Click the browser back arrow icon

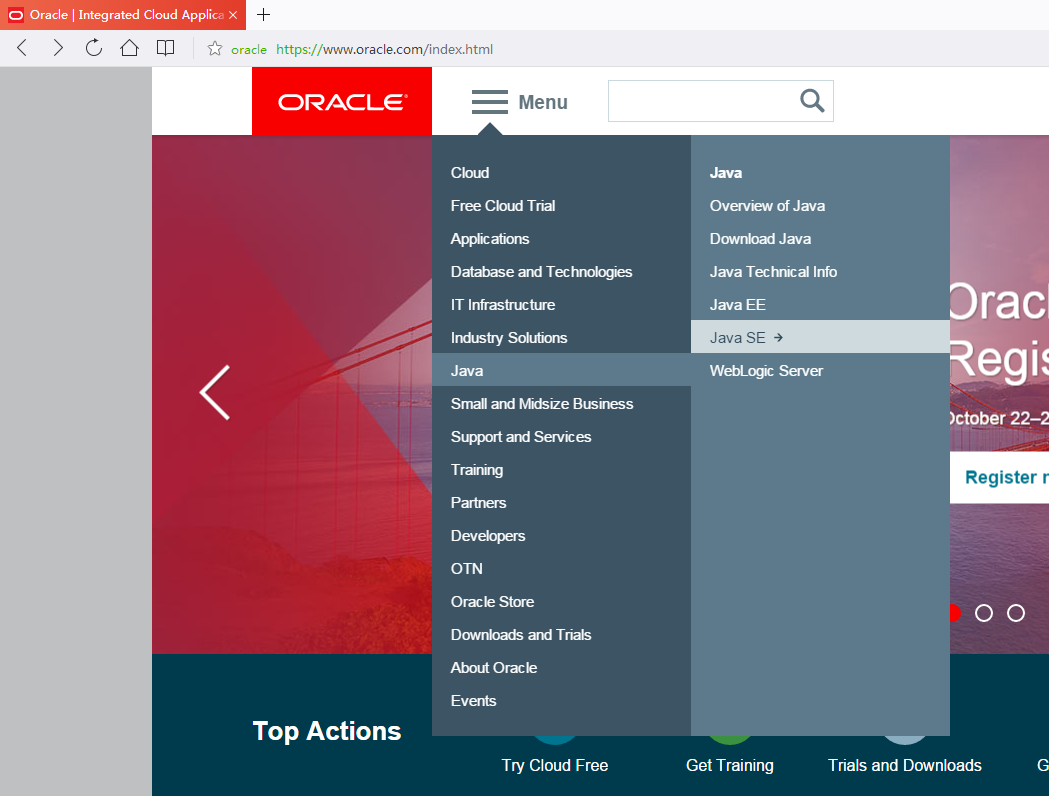coord(22,48)
